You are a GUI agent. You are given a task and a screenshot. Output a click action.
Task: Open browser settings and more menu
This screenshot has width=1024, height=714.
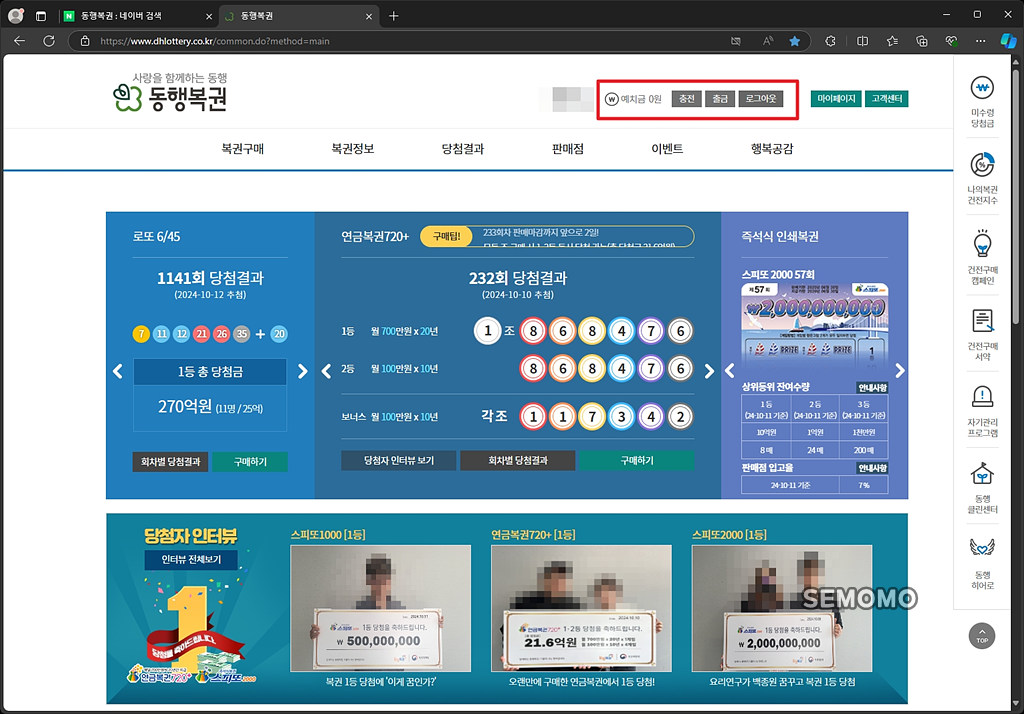pyautogui.click(x=980, y=41)
